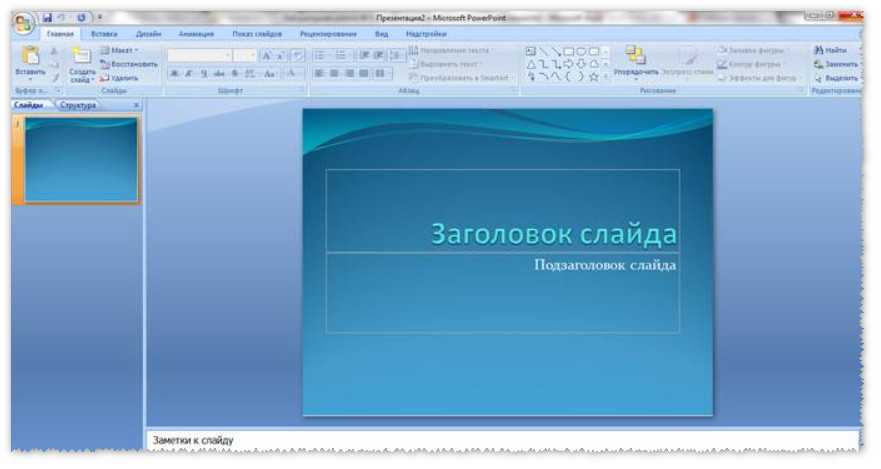This screenshot has width=881, height=469.
Task: Toggle underline text formatting
Action: tap(204, 73)
